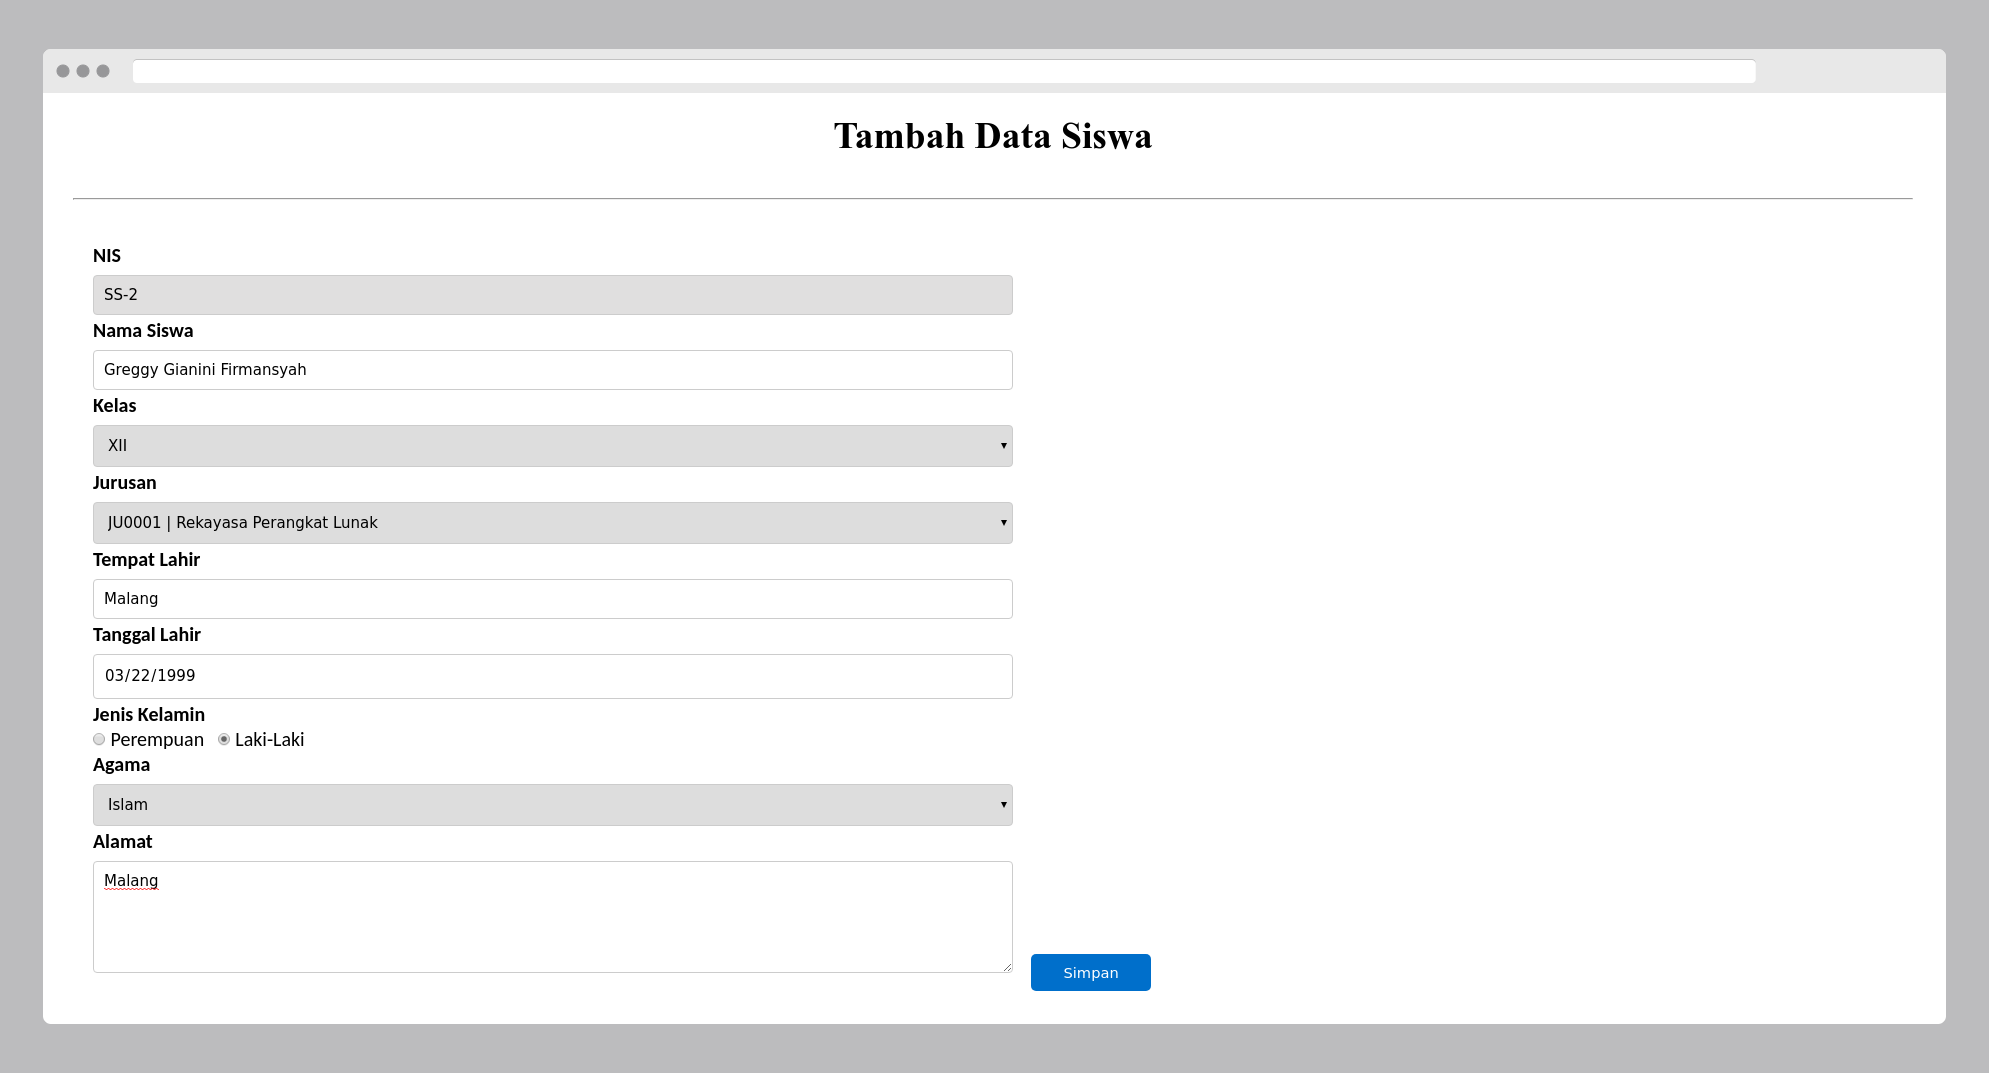The image size is (1989, 1073).
Task: Click the middle browser window dot
Action: coord(84,71)
